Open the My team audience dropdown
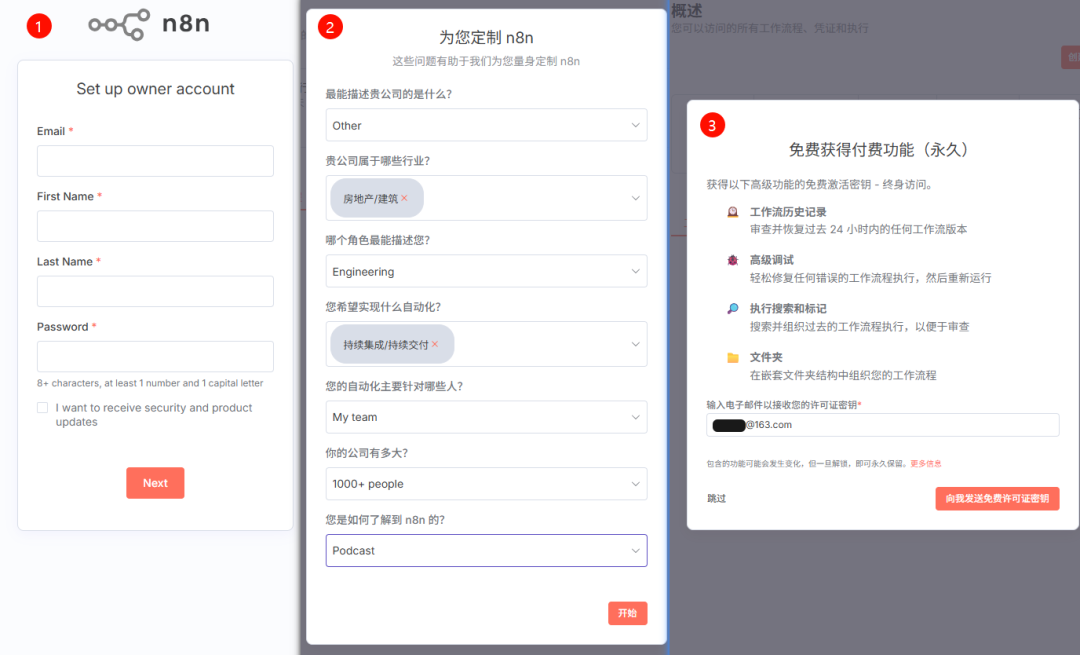1080x655 pixels. 486,417
